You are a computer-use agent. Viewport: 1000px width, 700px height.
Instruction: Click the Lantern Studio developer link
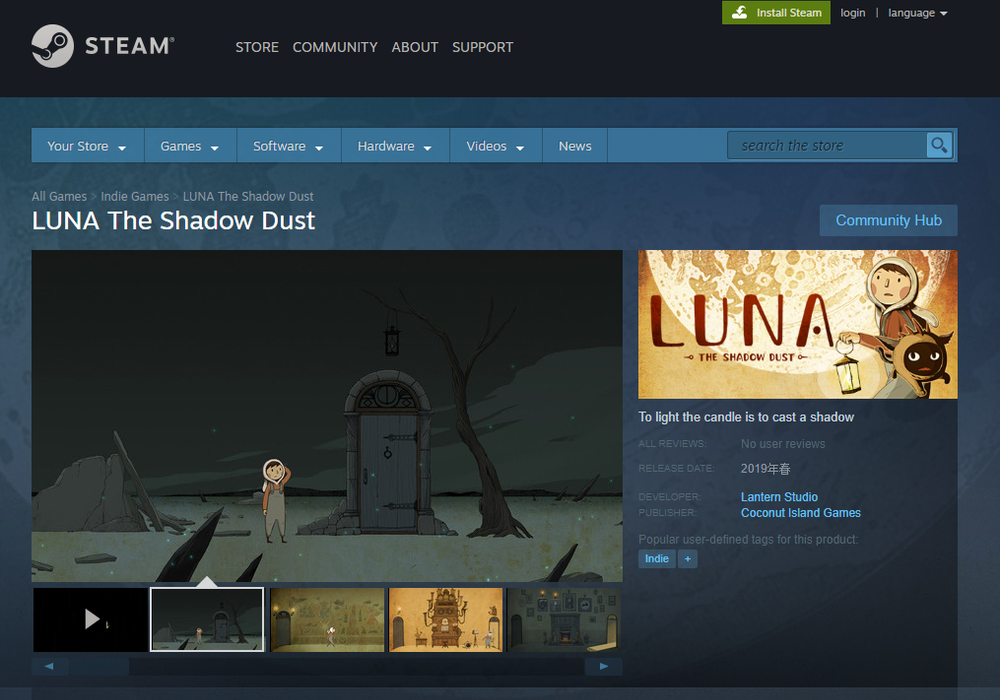779,497
